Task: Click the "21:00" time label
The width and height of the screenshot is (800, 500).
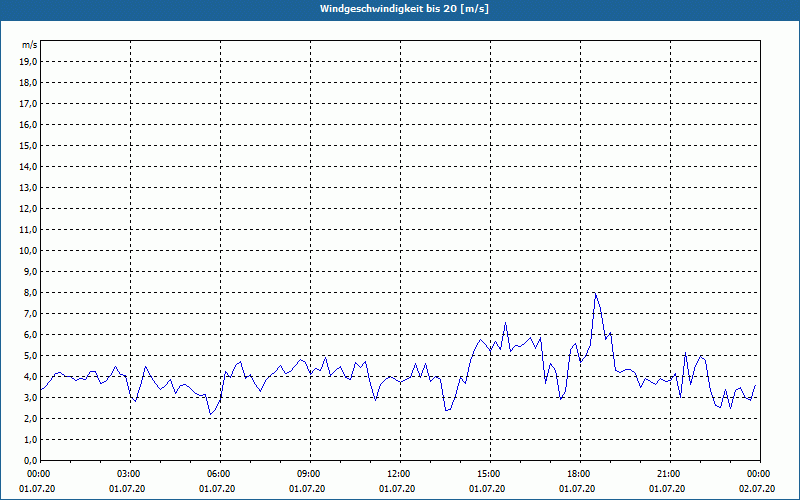Action: coord(670,474)
